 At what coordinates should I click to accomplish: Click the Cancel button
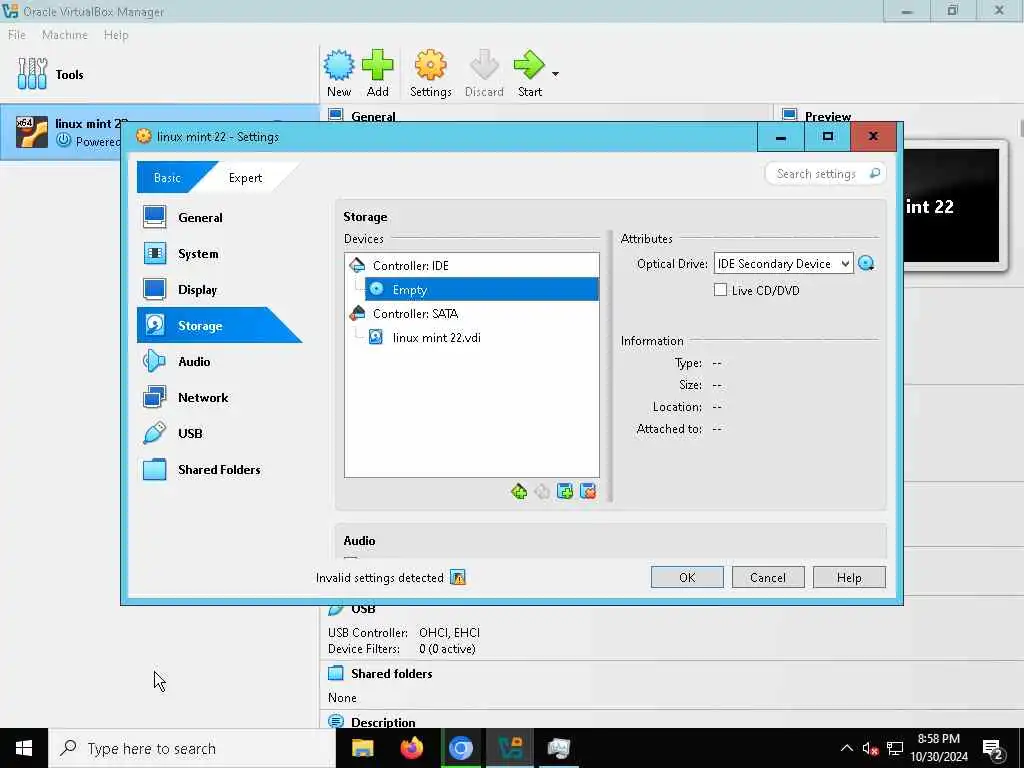point(768,577)
